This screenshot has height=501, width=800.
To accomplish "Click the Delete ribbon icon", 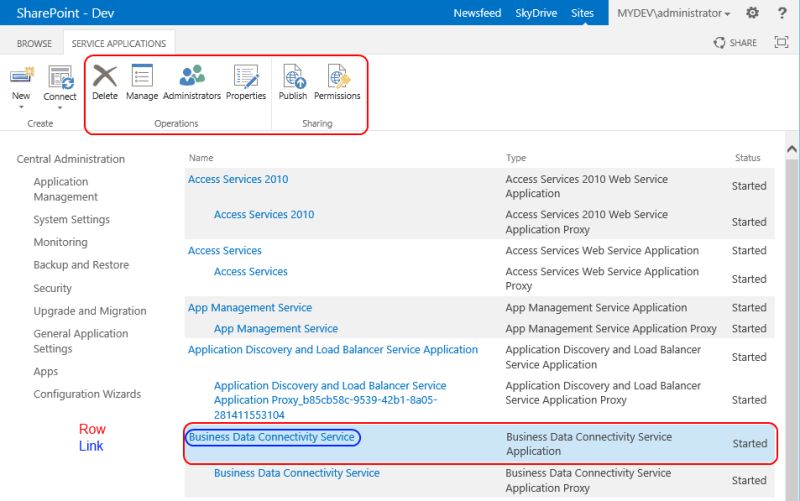I will [105, 76].
